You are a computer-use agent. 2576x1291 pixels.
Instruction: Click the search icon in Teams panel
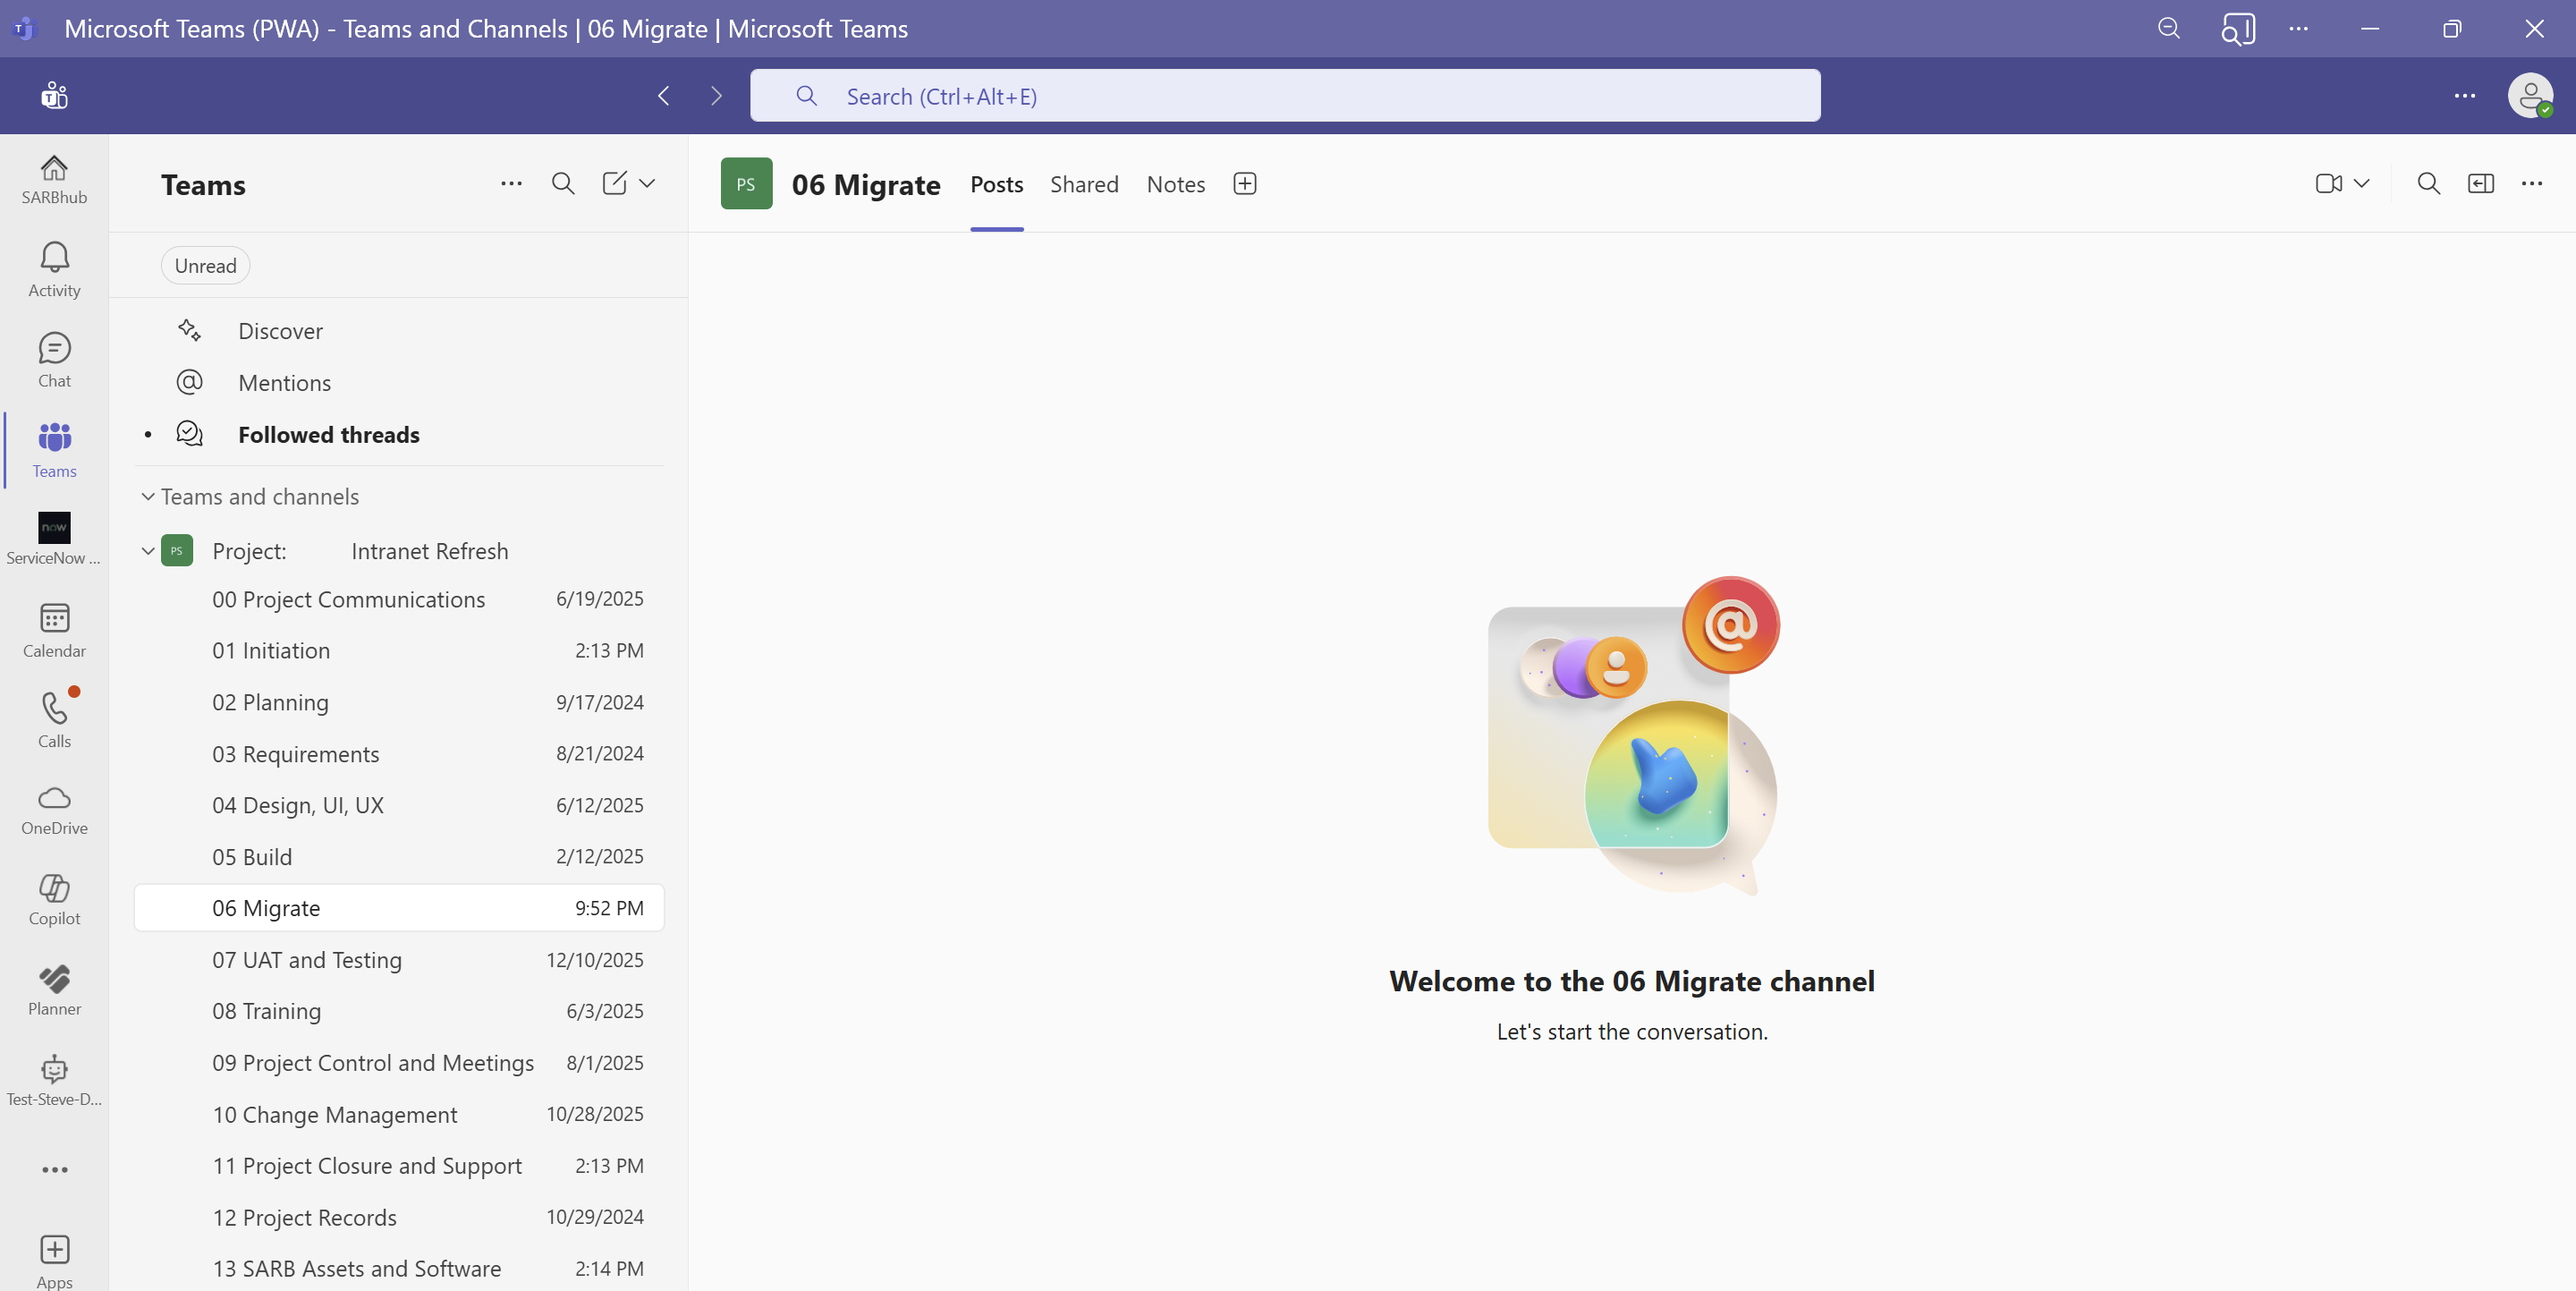563,184
